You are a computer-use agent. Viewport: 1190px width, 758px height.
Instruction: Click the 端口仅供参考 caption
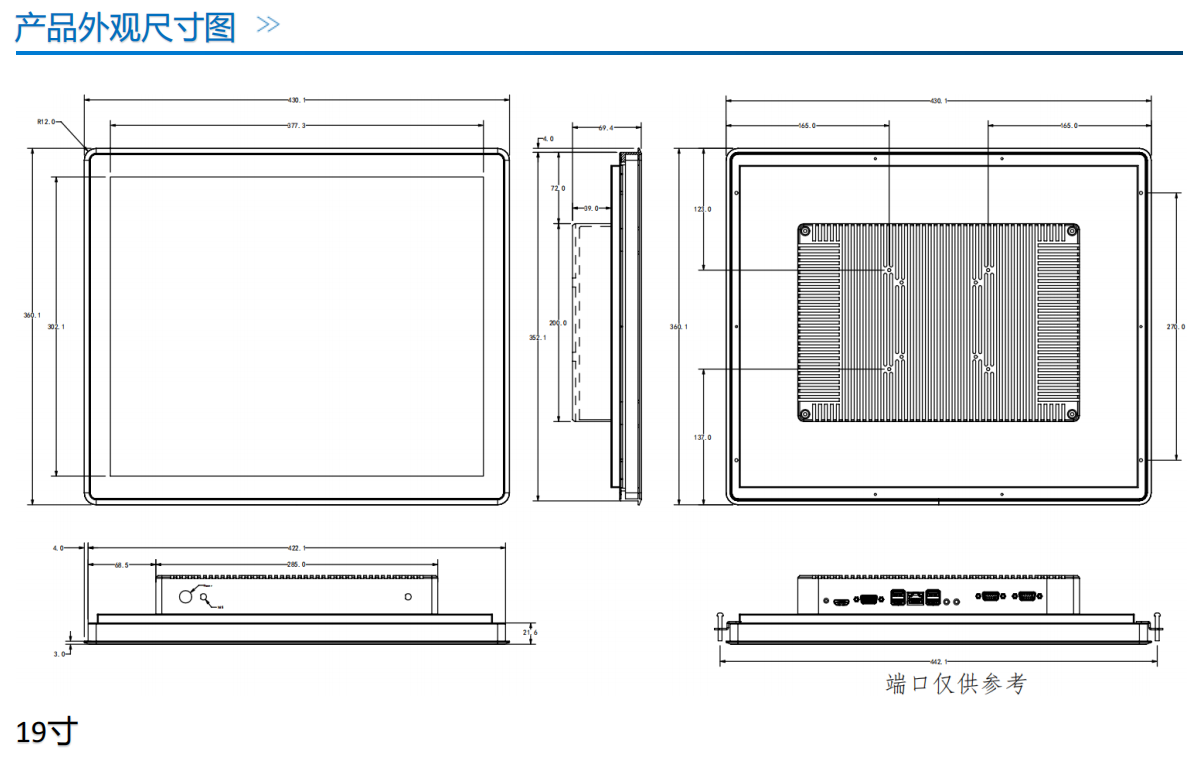pos(956,684)
